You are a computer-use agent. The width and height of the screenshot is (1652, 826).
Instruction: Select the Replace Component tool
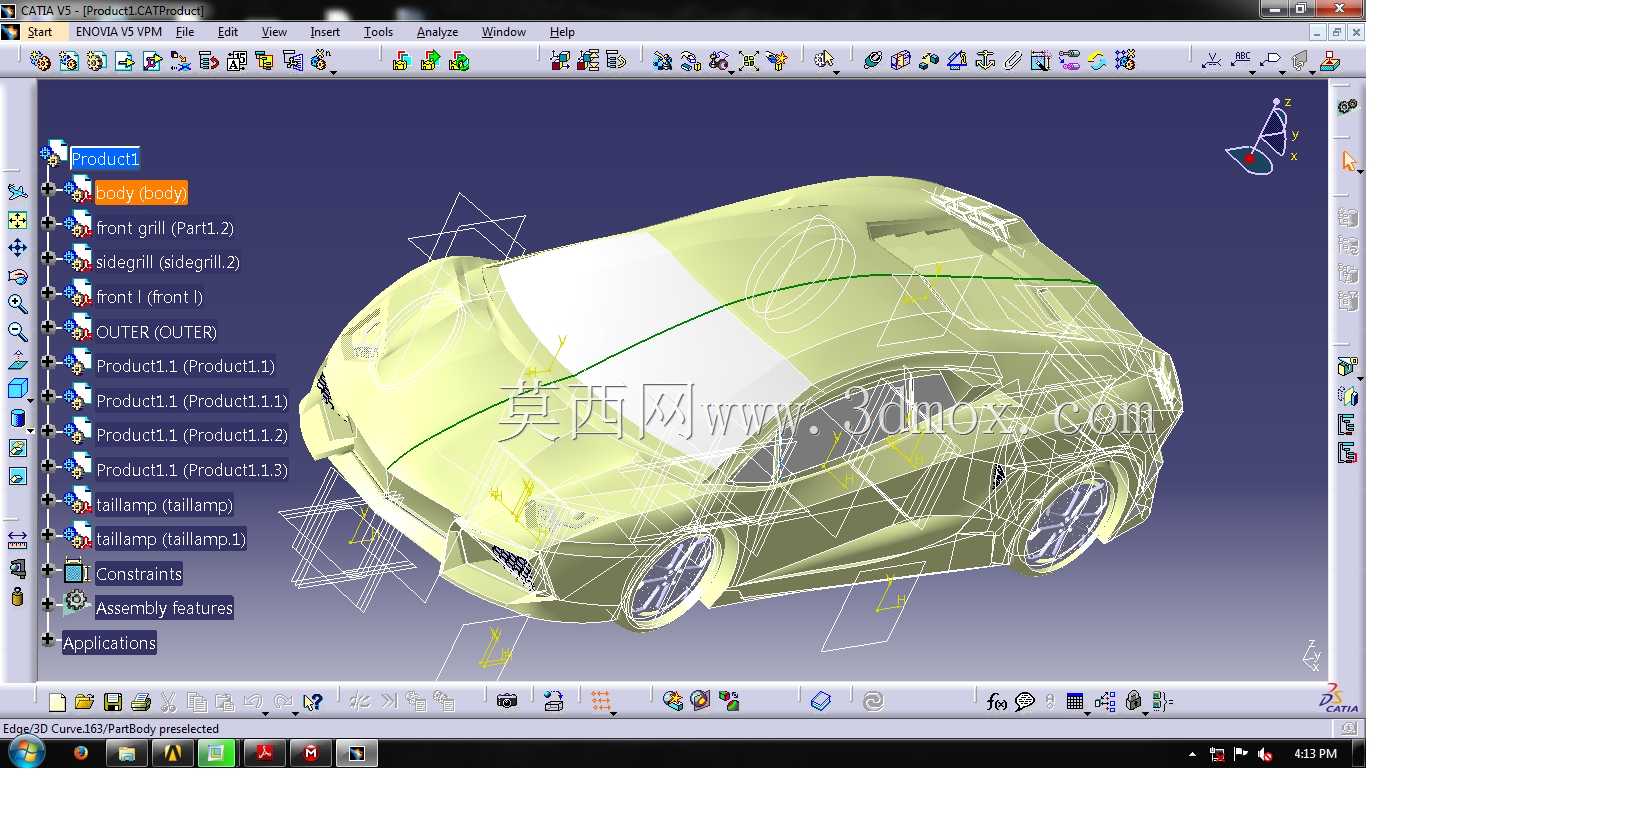tap(180, 61)
